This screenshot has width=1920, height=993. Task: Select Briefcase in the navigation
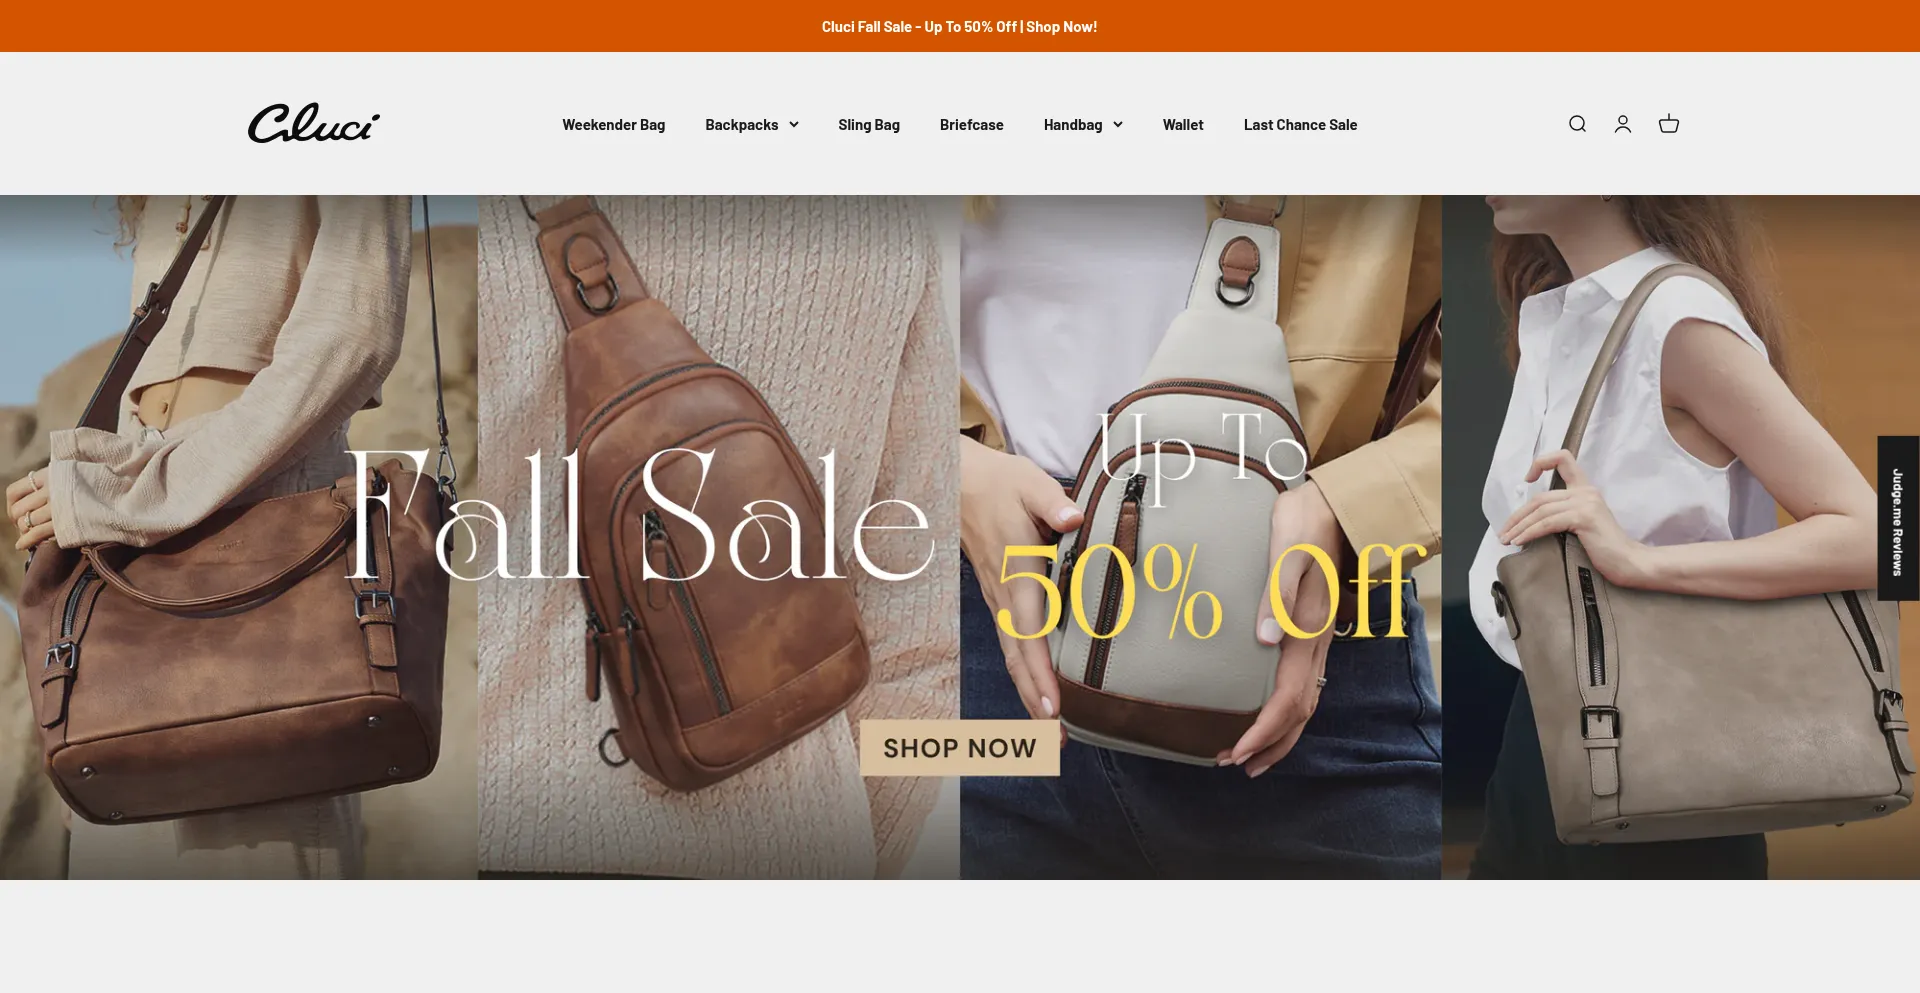coord(972,125)
